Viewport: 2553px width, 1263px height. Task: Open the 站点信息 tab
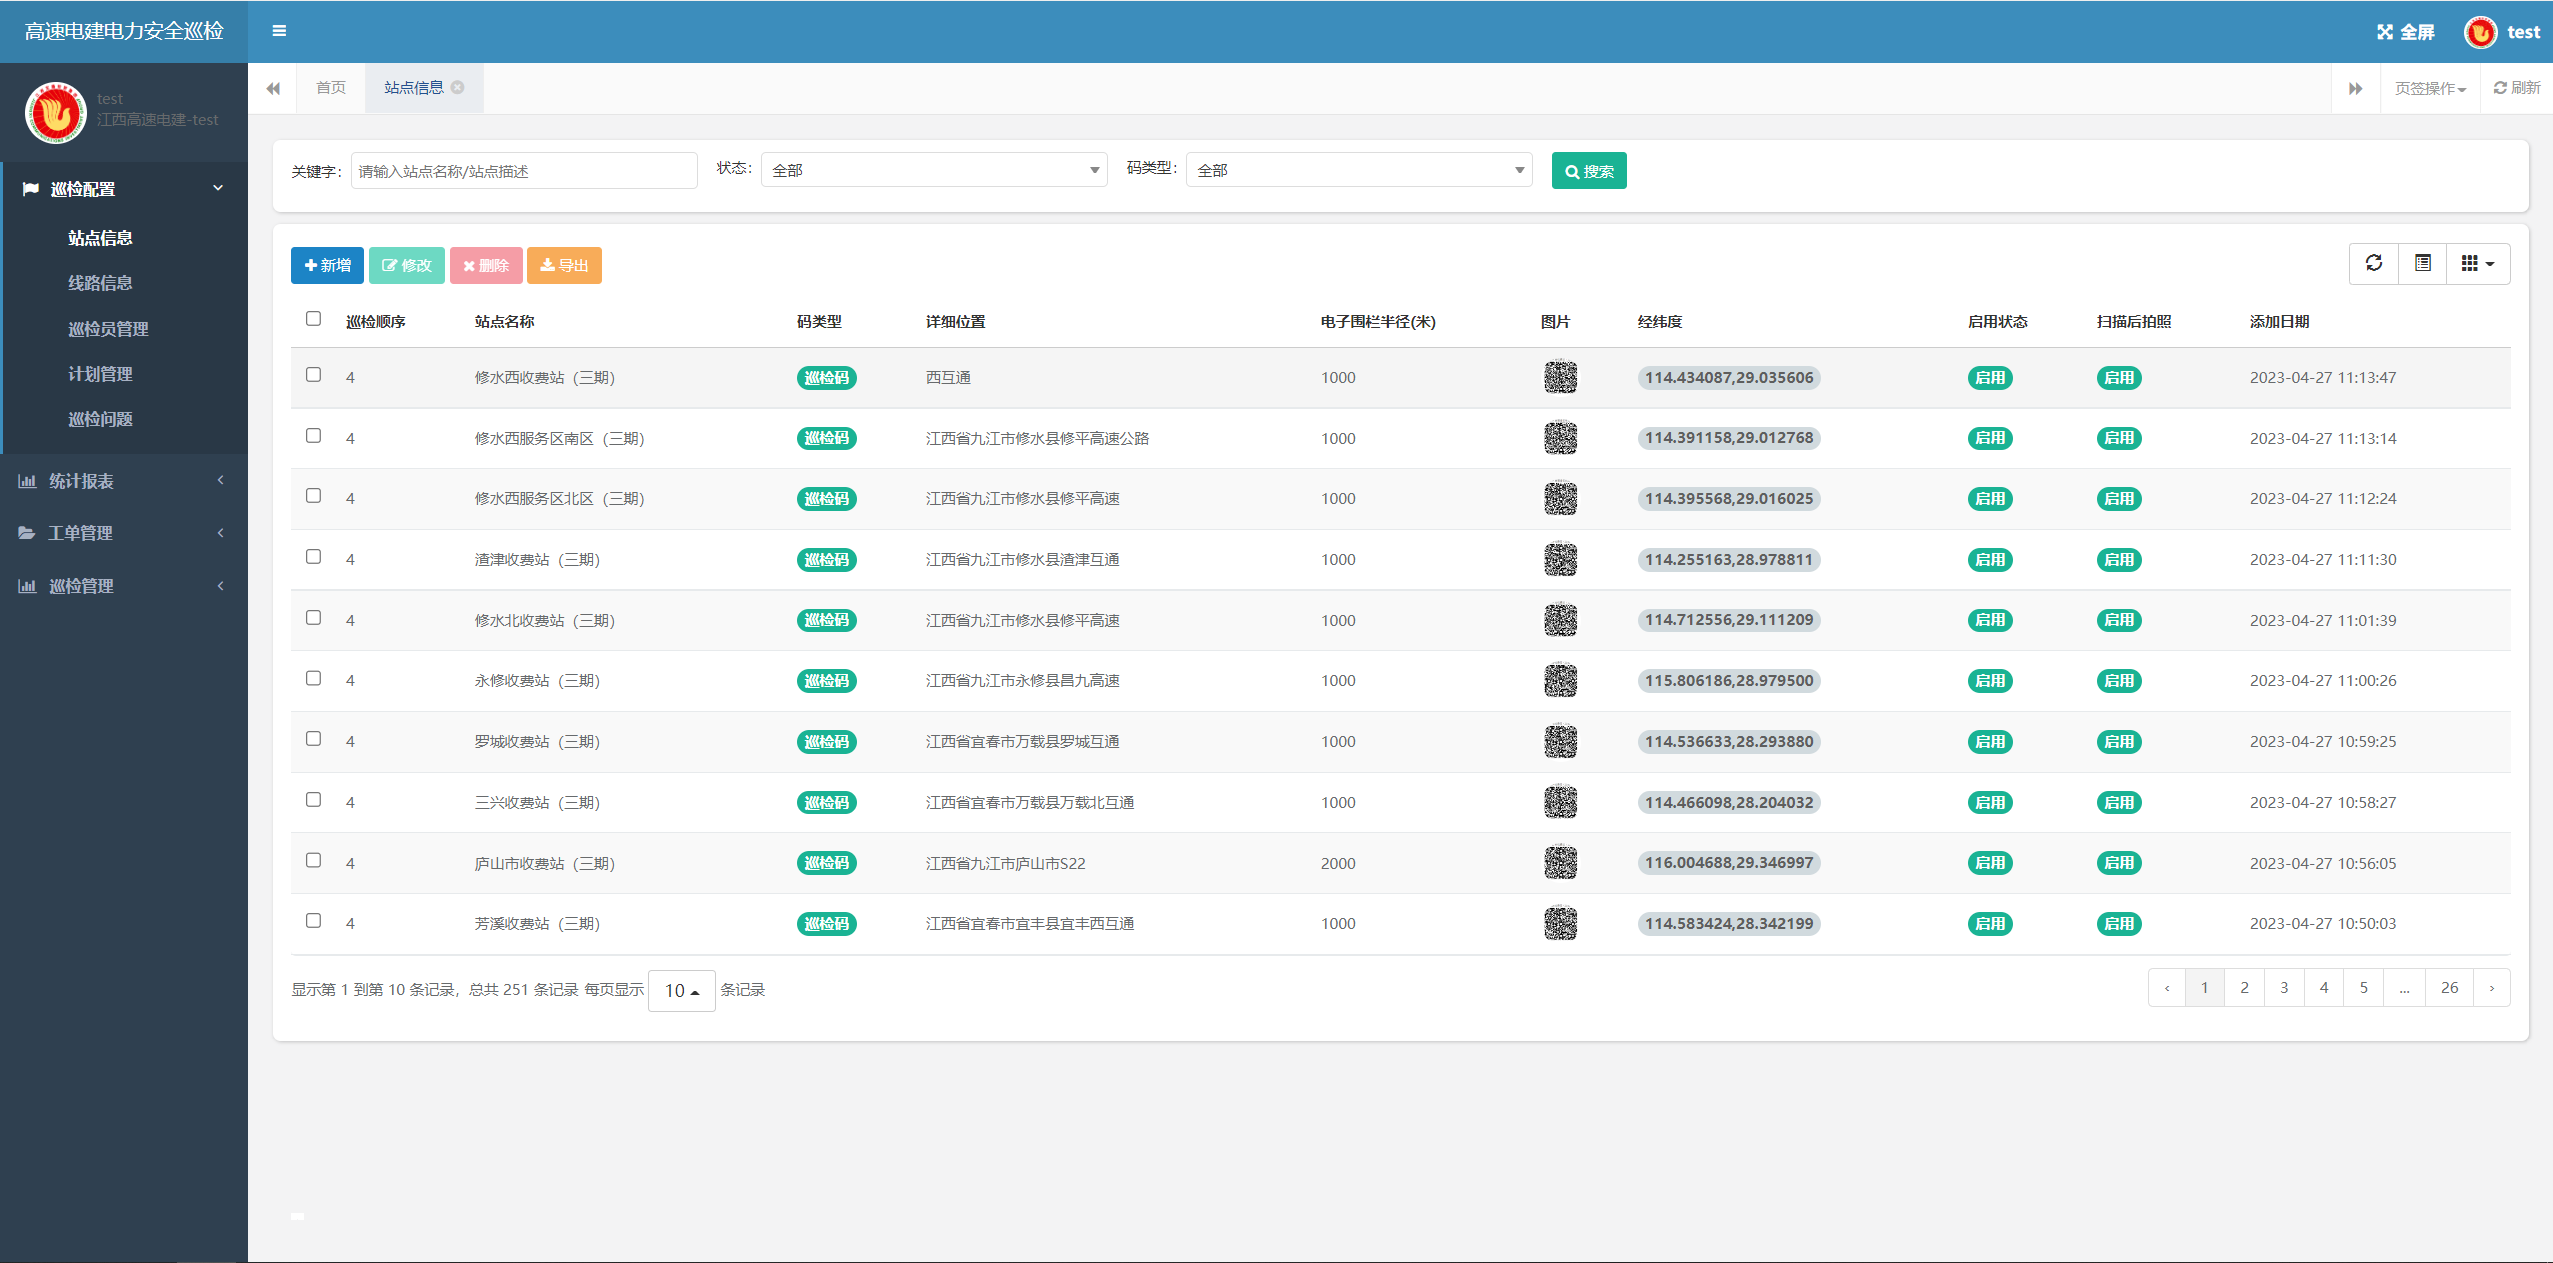(414, 86)
